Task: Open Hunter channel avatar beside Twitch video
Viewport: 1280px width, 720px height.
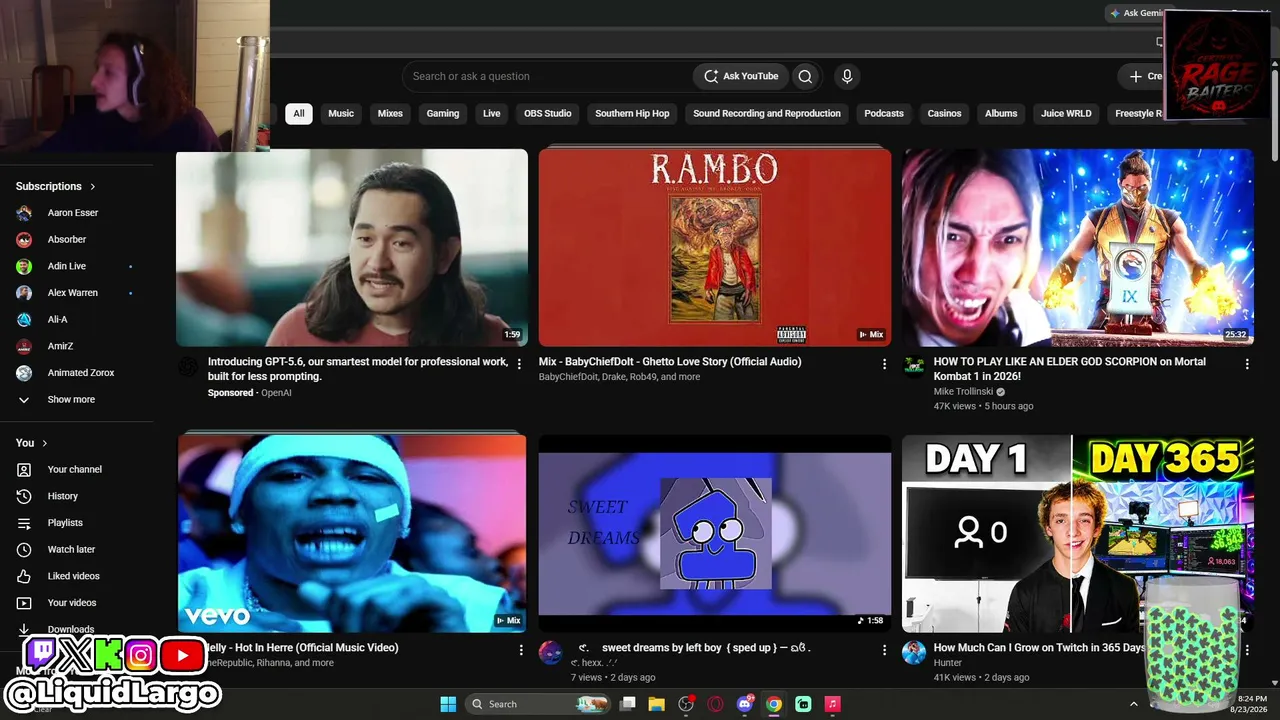Action: 914,653
